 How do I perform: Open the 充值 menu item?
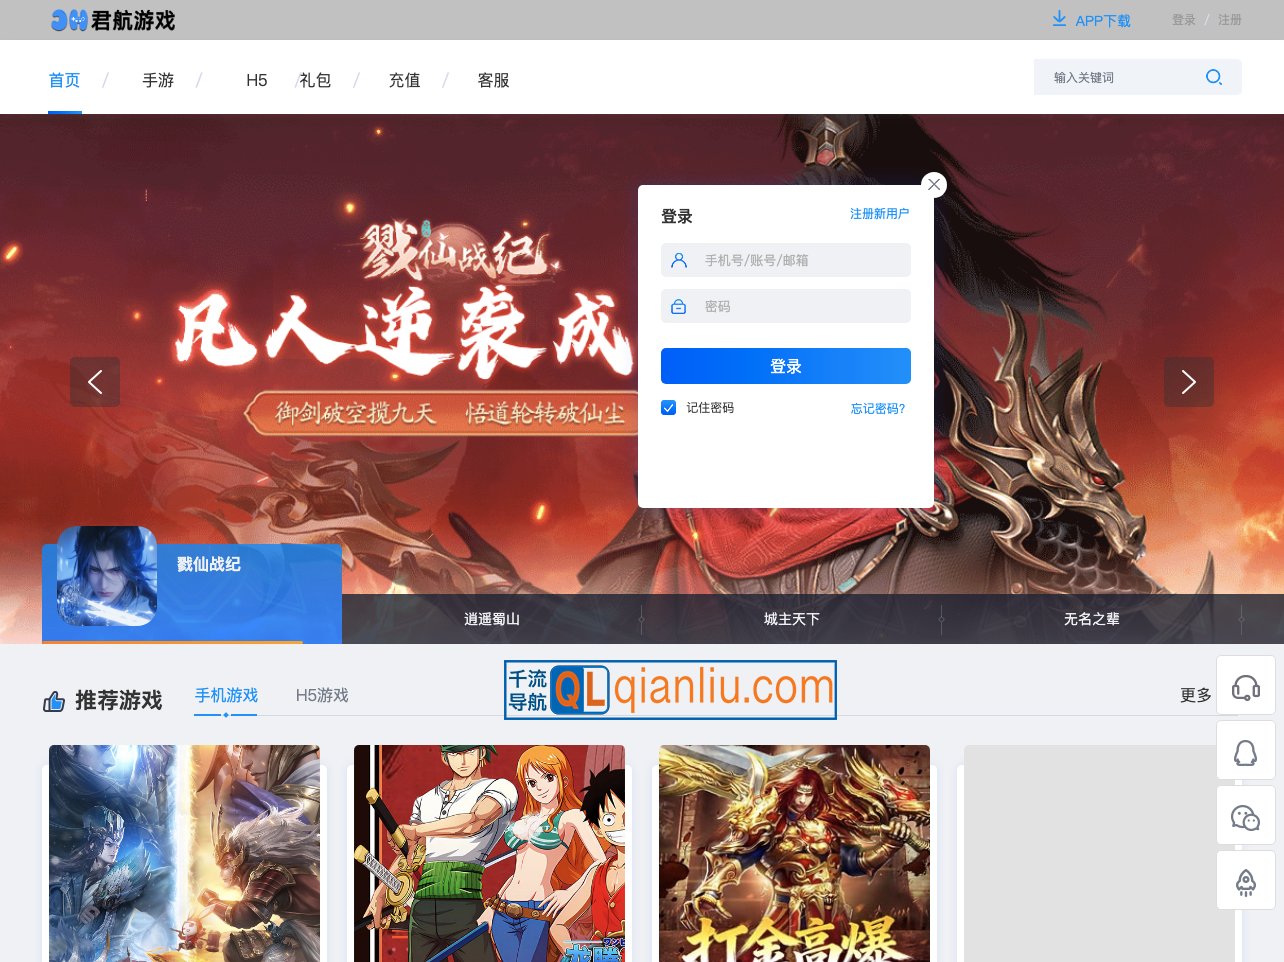point(404,80)
